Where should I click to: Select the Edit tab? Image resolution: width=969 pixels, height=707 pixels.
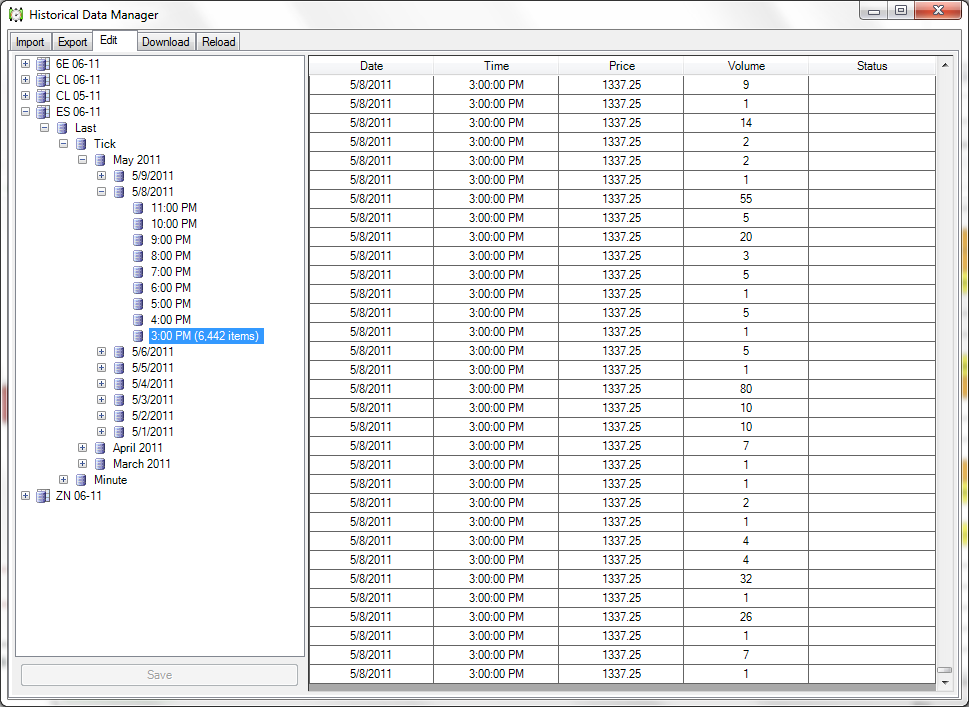tap(114, 40)
